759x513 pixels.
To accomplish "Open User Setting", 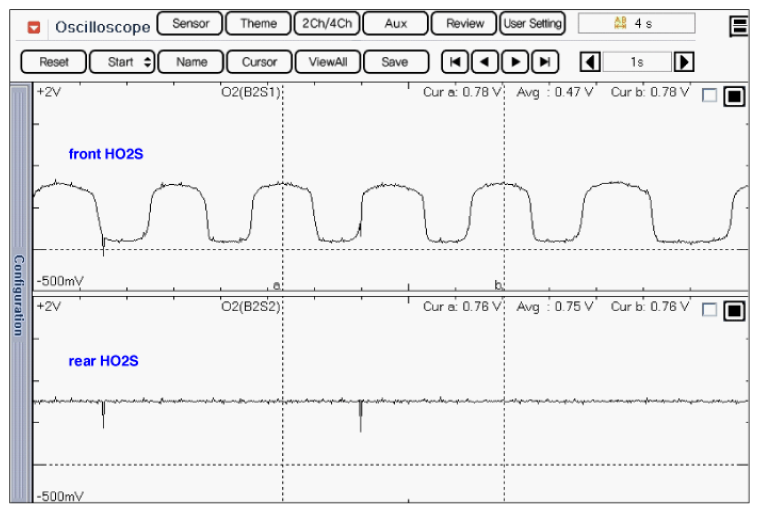I will 532,23.
